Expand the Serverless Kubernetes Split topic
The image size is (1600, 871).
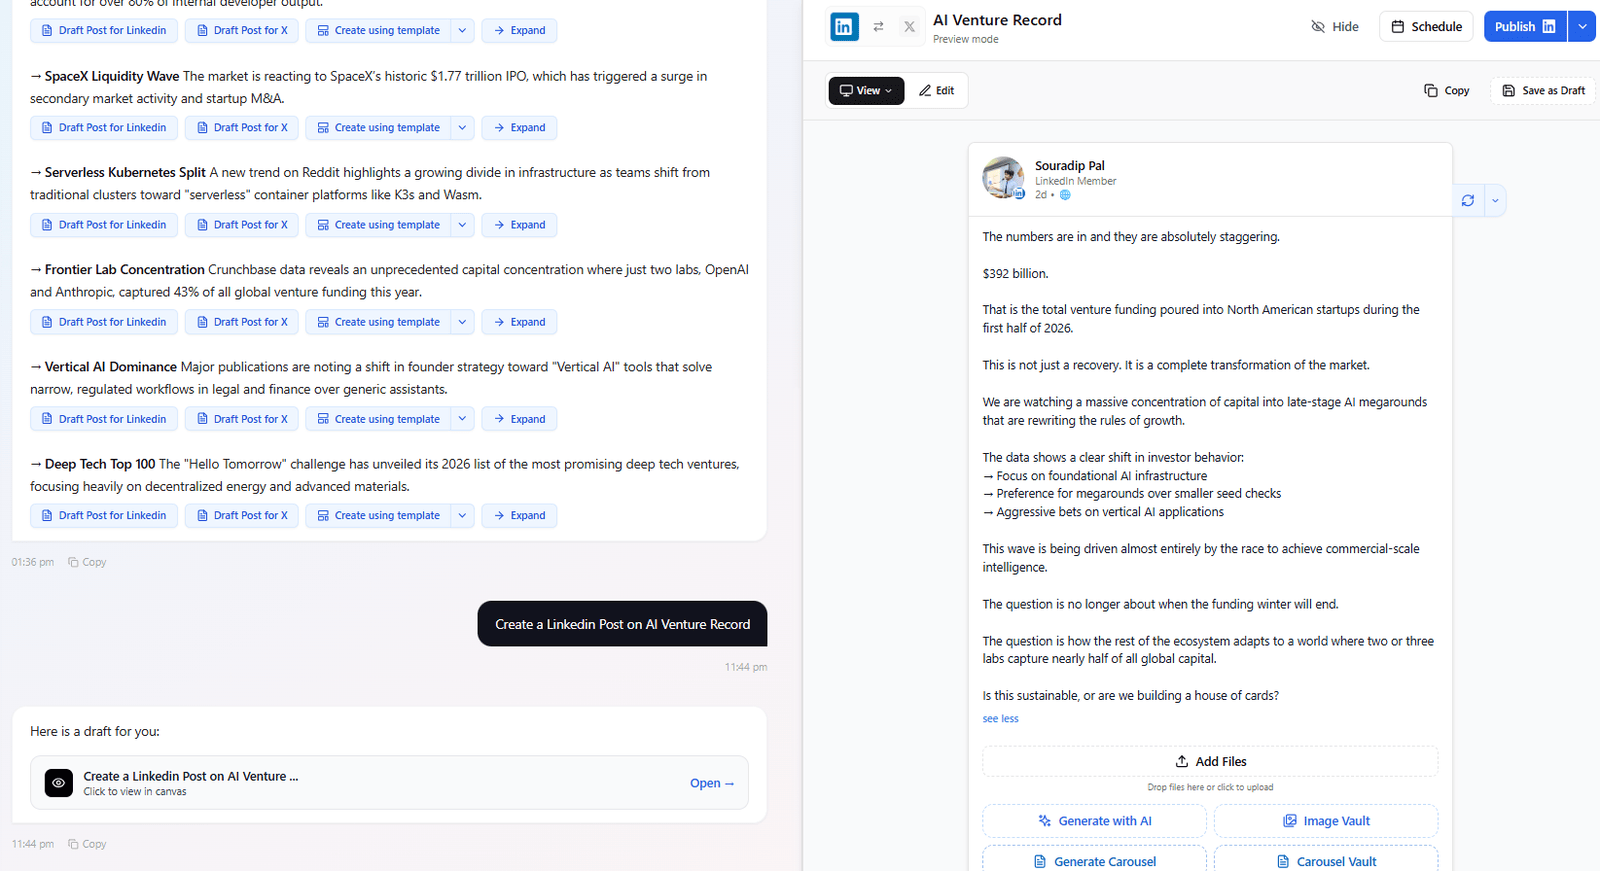click(x=519, y=225)
